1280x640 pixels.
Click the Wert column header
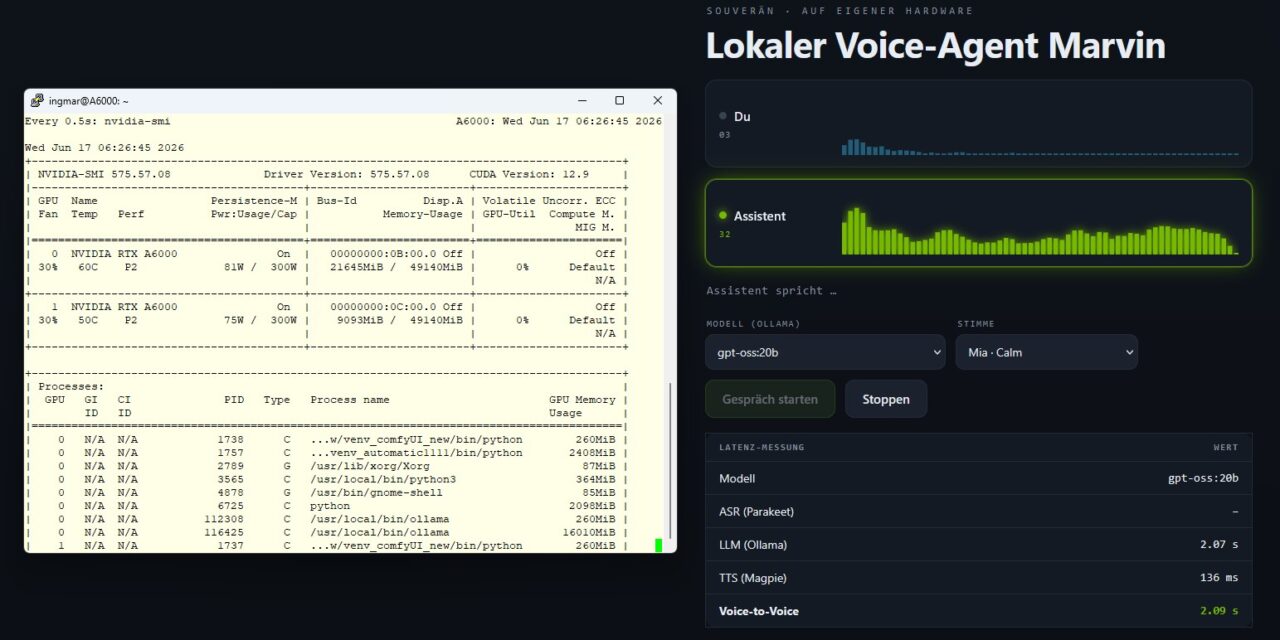click(x=1226, y=447)
